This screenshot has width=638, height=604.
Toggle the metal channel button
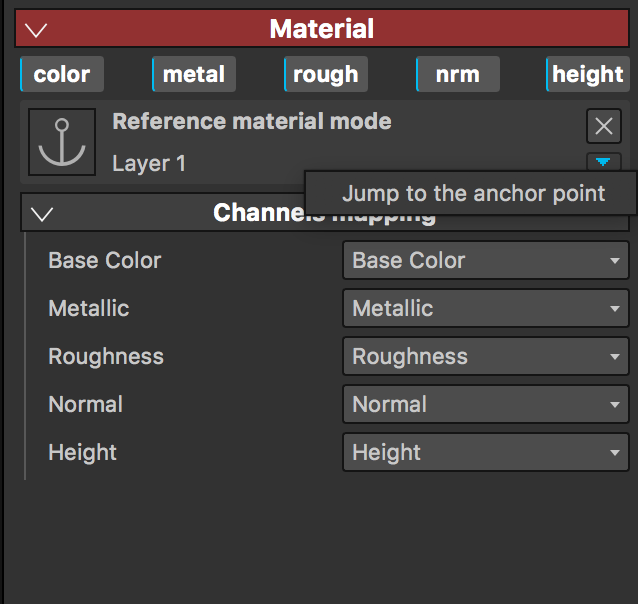coord(194,74)
